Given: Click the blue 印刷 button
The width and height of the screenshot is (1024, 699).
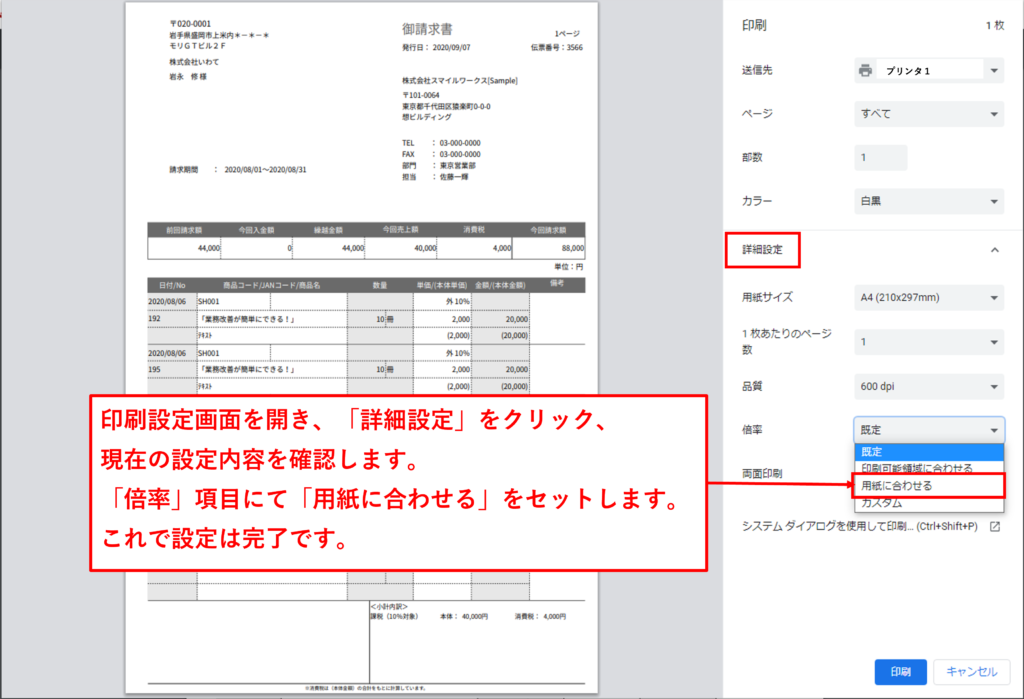Looking at the screenshot, I should coord(900,672).
